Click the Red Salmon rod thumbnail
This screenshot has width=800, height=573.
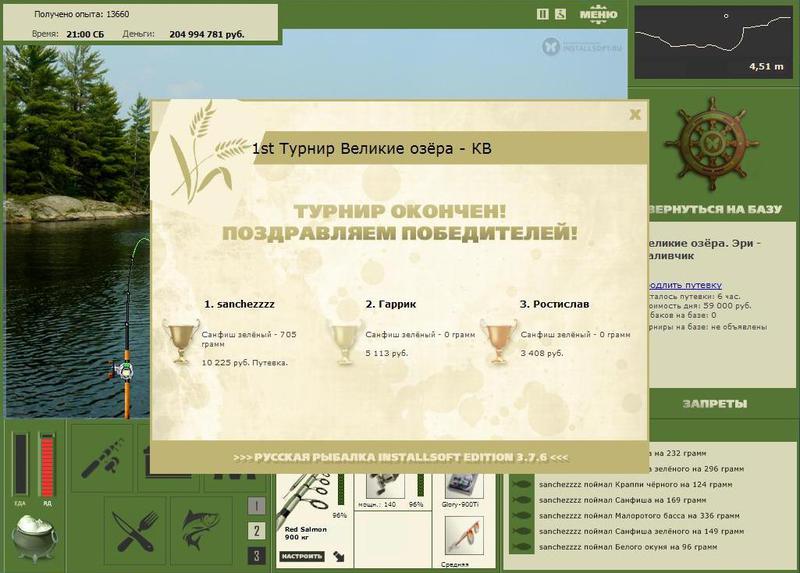click(x=303, y=499)
